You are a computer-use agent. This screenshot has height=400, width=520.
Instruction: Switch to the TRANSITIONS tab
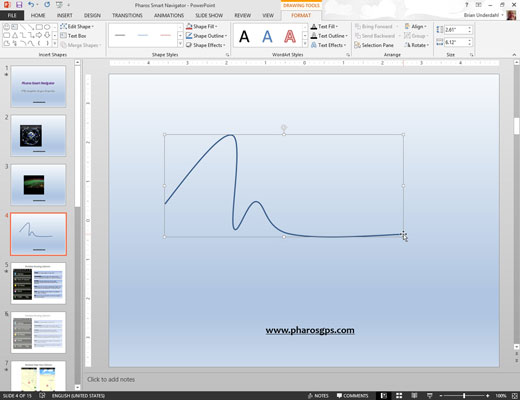(x=127, y=15)
